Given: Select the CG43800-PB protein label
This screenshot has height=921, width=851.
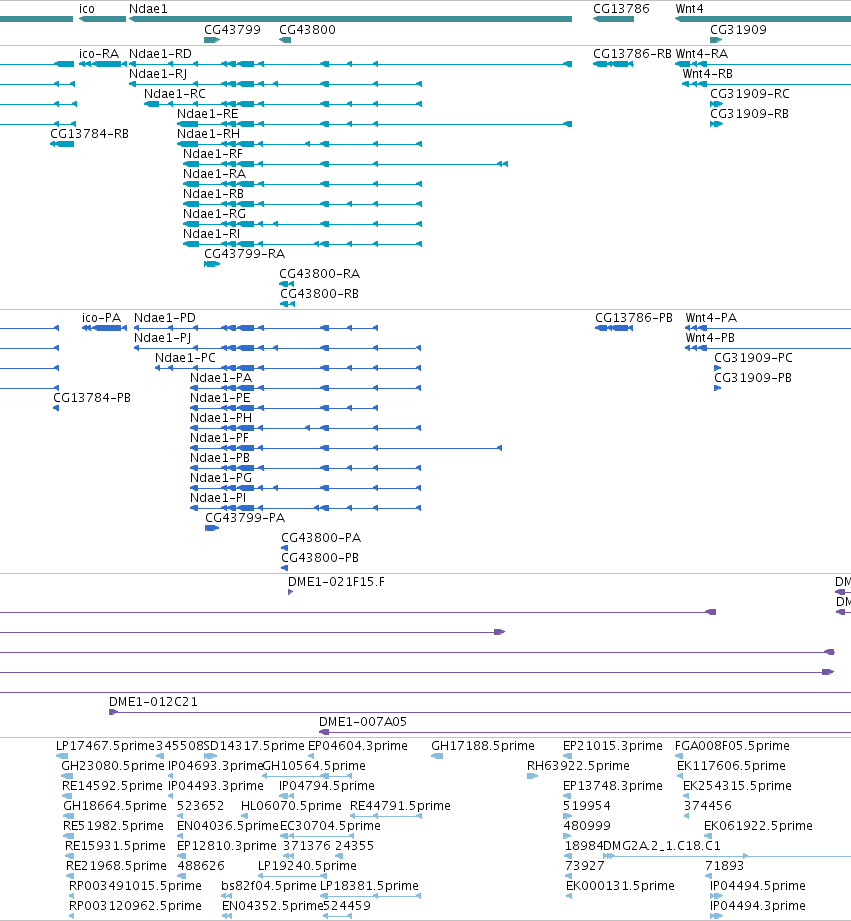Looking at the screenshot, I should click(x=320, y=557).
